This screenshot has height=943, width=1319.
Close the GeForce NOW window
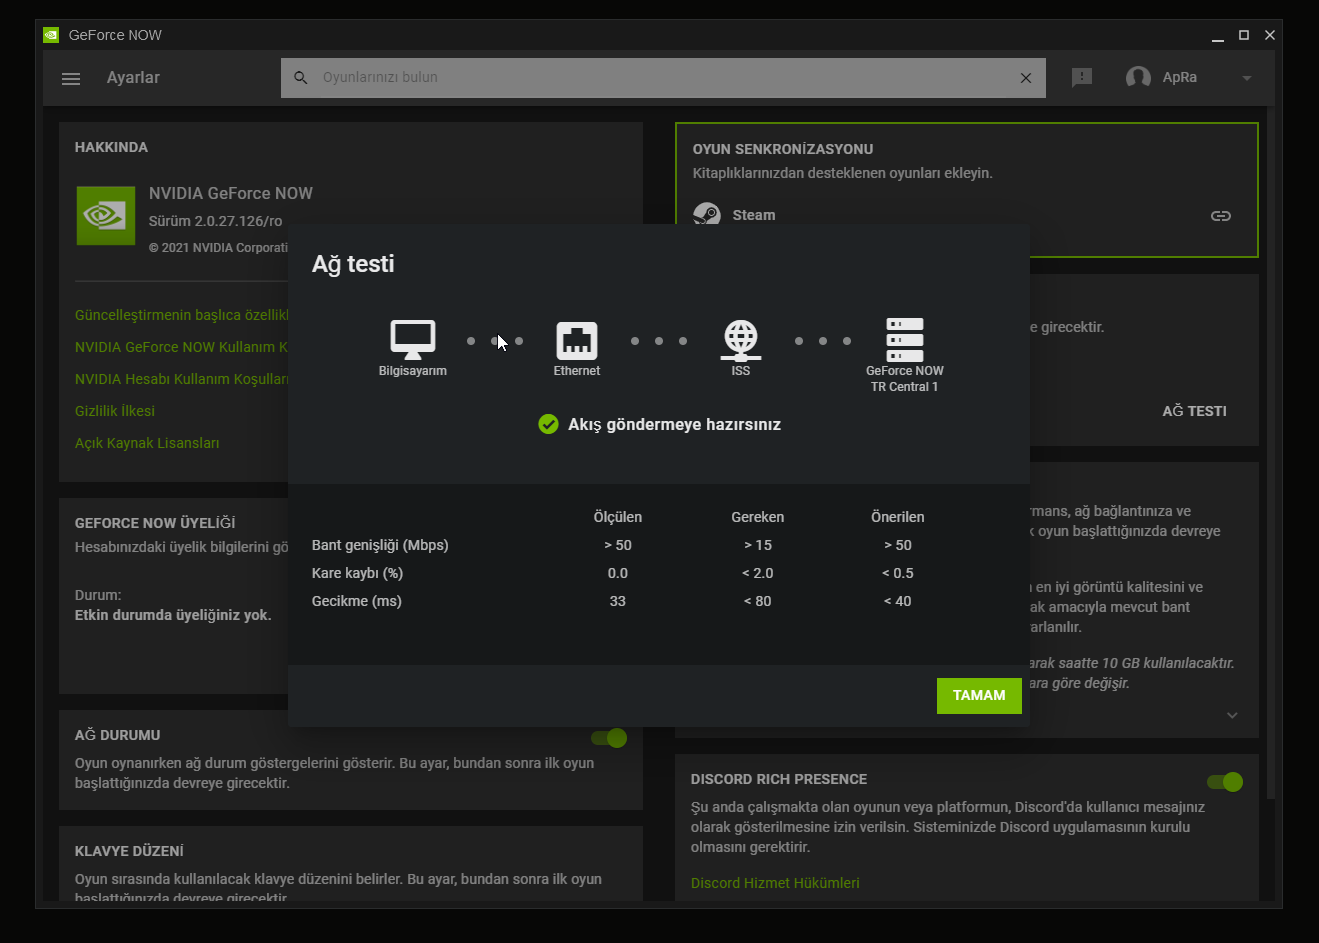point(1270,35)
